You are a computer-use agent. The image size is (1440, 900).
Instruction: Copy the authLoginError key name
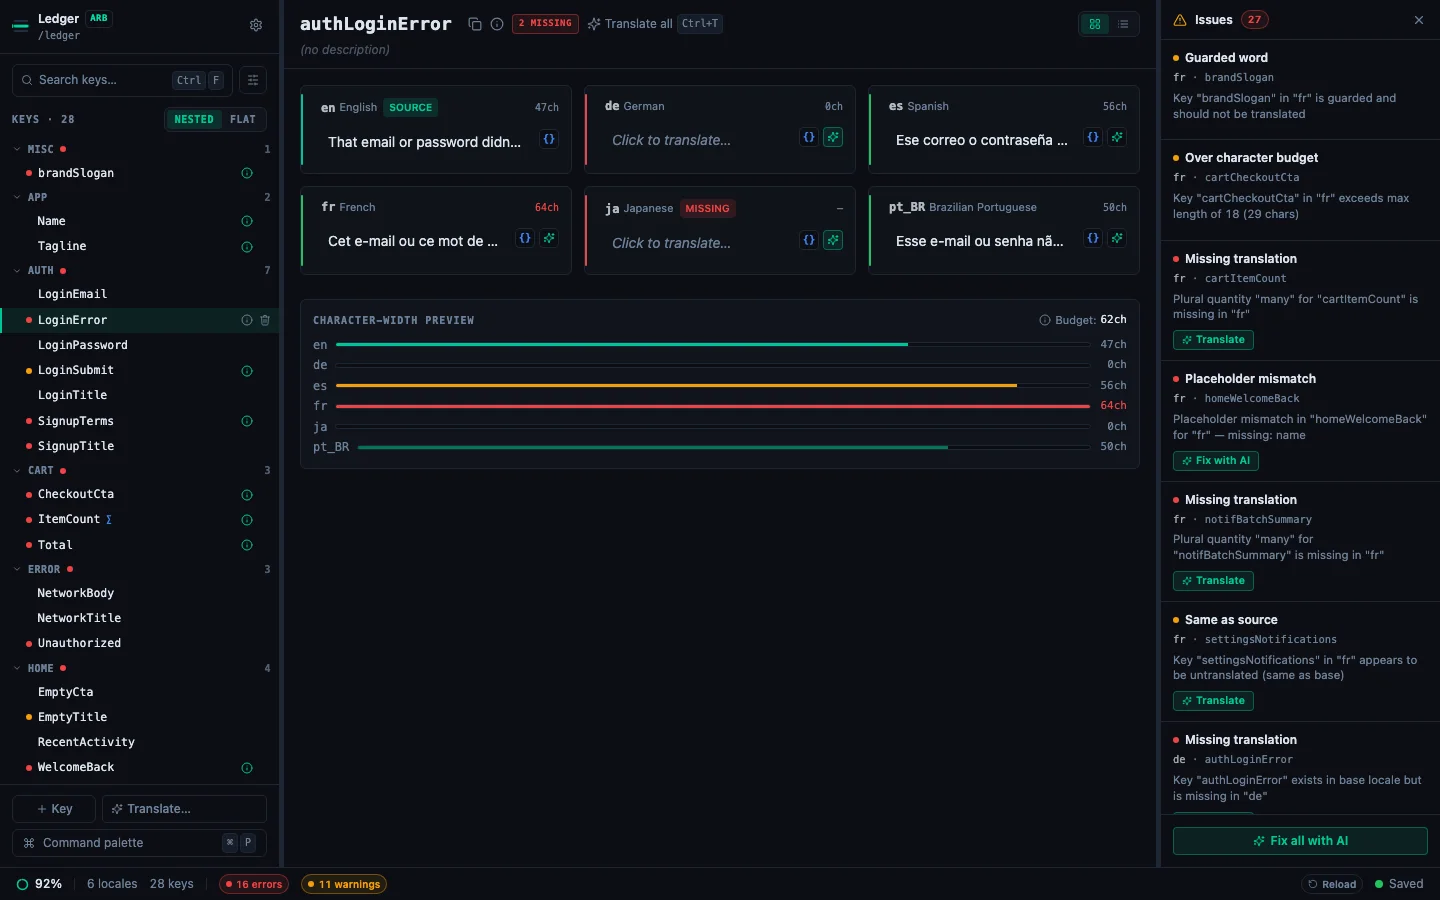point(475,24)
